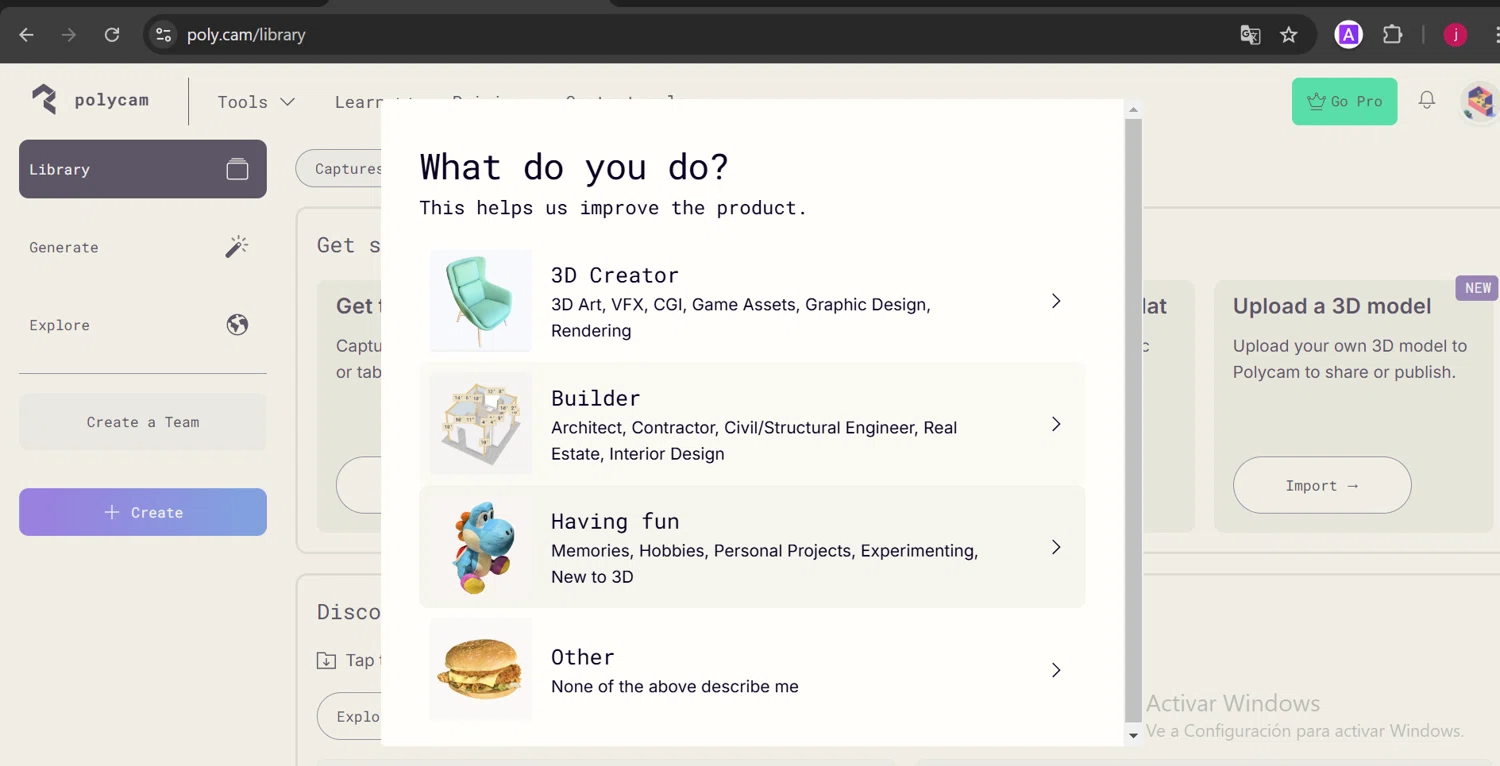
Task: Open the Chrome profile icon with letter j
Action: click(1456, 35)
